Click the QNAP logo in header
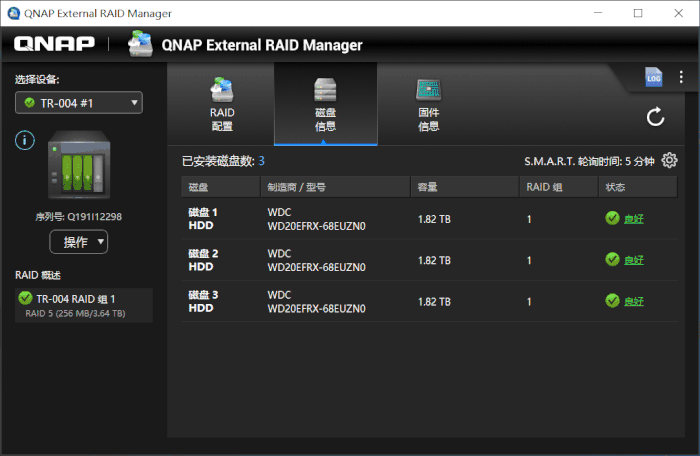The height and width of the screenshot is (456, 700). point(54,44)
